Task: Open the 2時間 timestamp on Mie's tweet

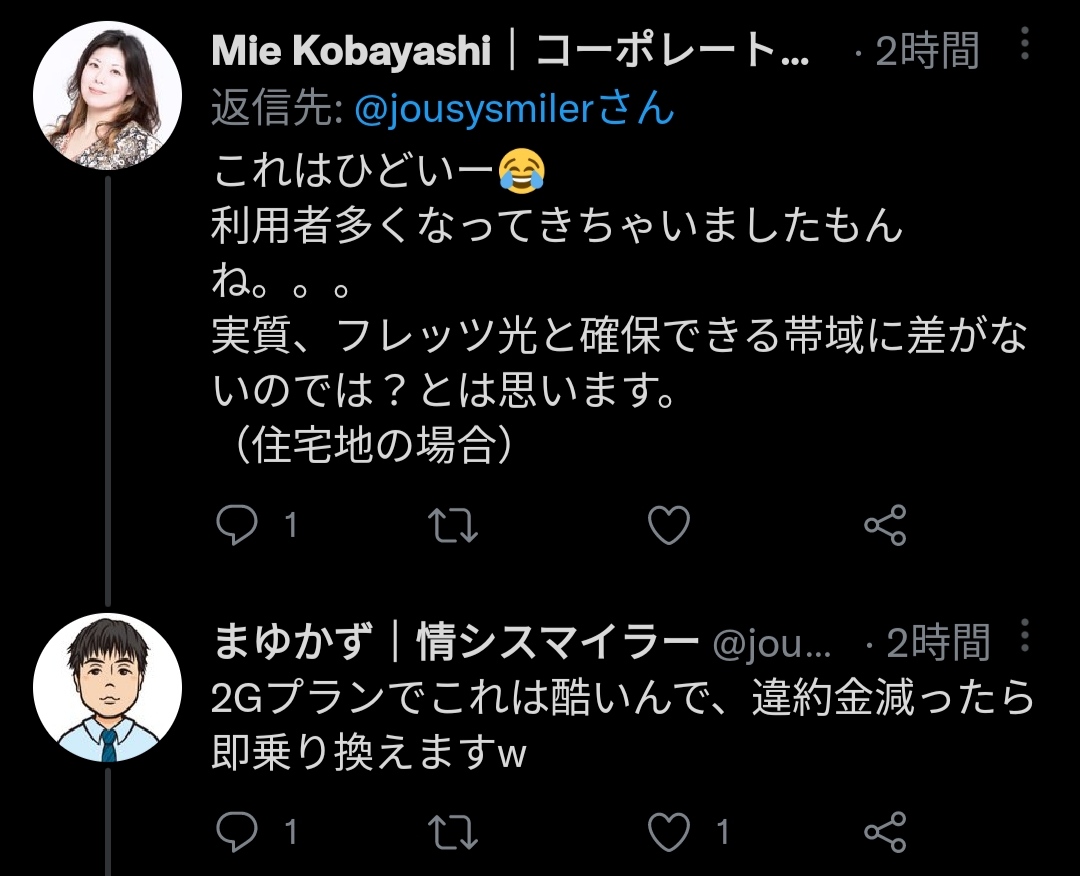Action: coord(927,51)
